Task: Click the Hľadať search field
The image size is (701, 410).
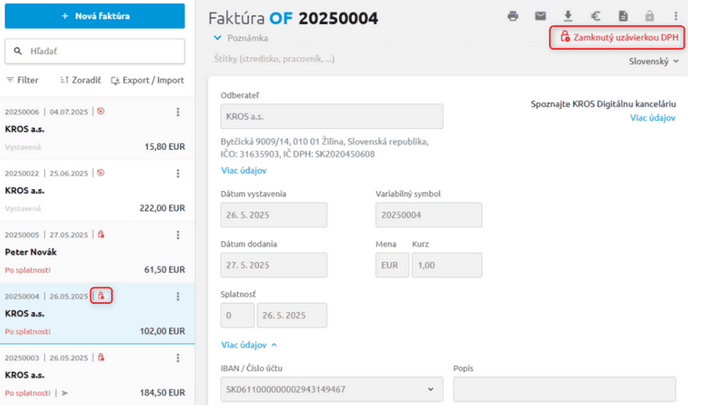Action: (95, 51)
